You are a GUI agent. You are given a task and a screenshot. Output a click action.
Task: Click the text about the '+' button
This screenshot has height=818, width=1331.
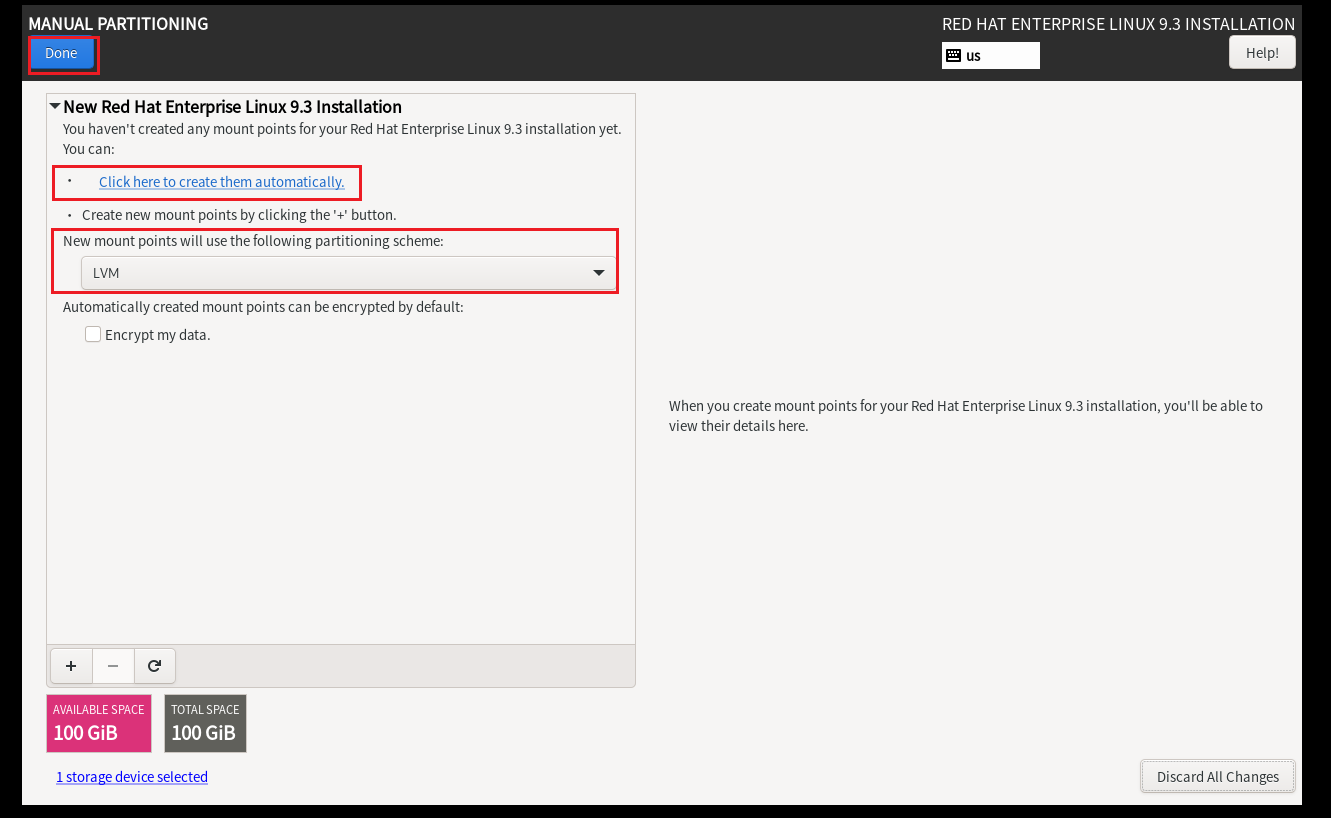(x=239, y=215)
